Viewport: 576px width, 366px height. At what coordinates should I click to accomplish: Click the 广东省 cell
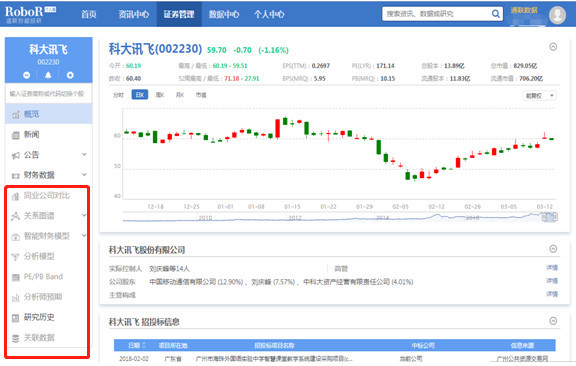[173, 359]
